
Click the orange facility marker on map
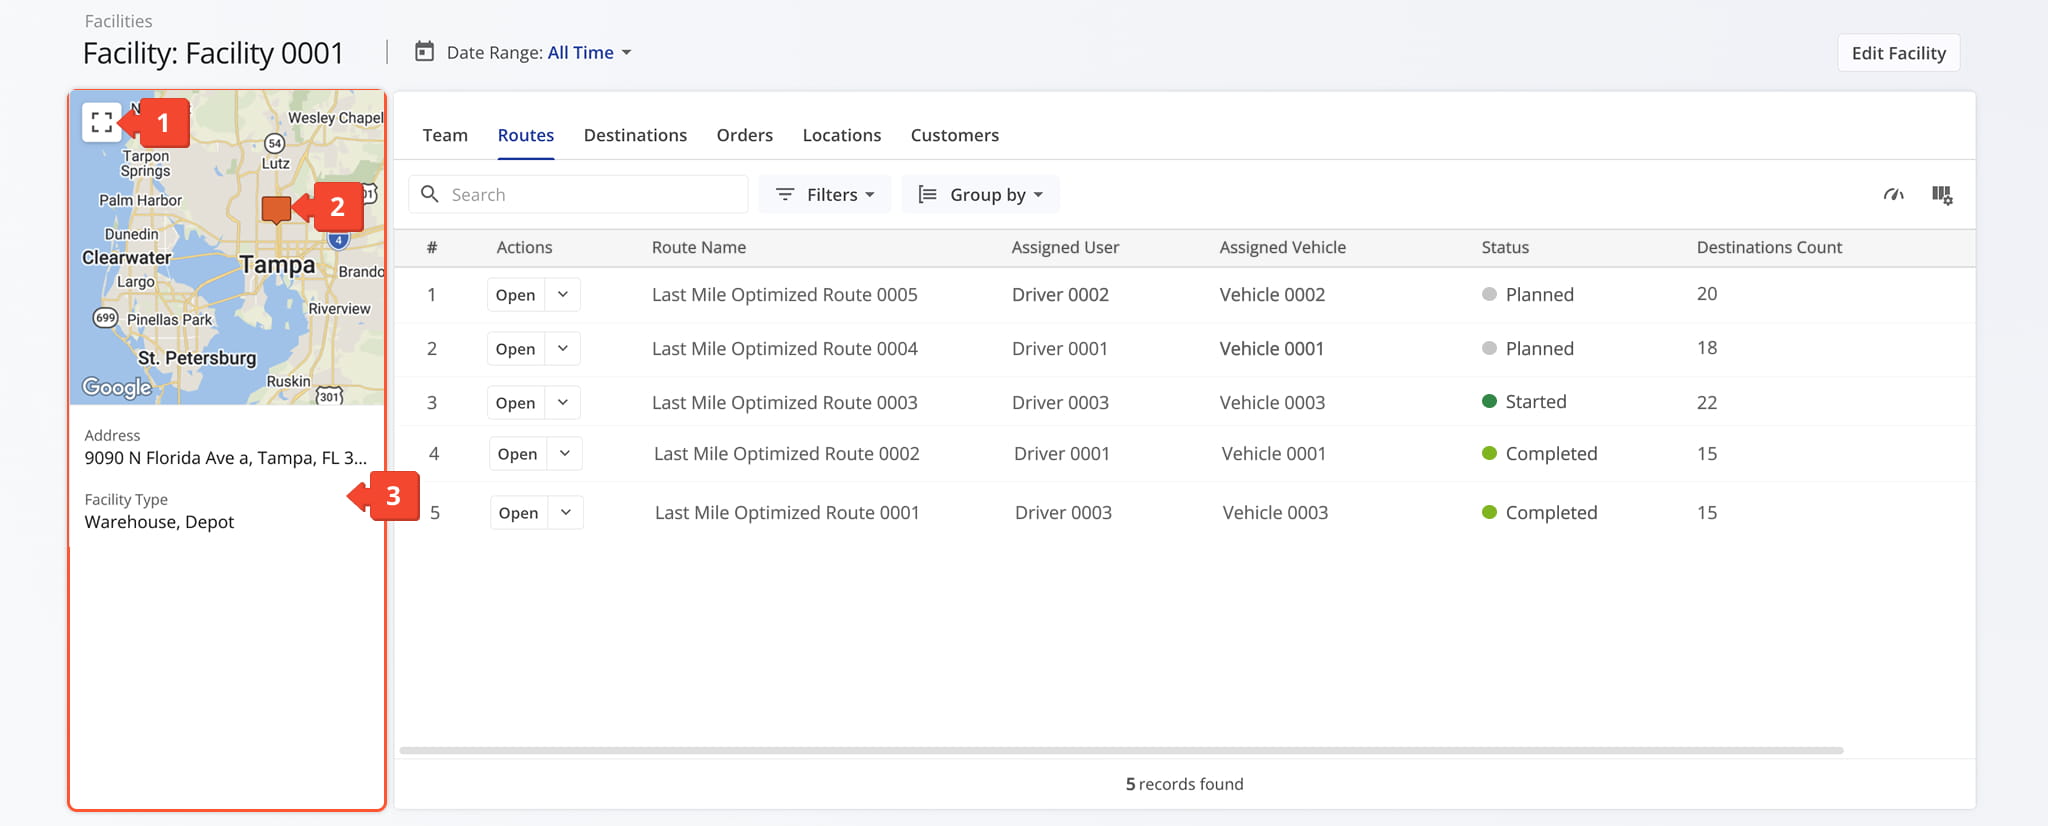pos(276,209)
